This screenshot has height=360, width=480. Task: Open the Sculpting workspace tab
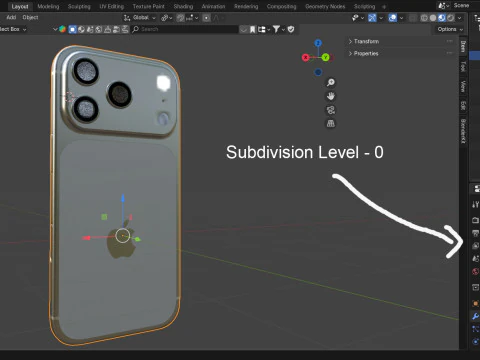pyautogui.click(x=79, y=6)
